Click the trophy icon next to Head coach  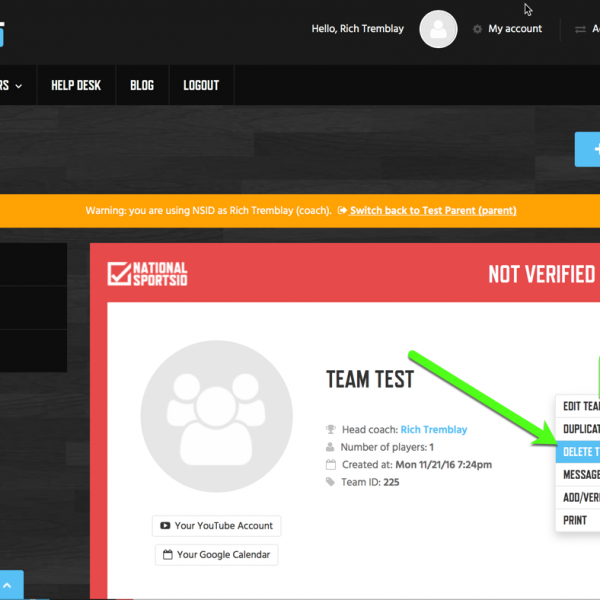point(331,429)
